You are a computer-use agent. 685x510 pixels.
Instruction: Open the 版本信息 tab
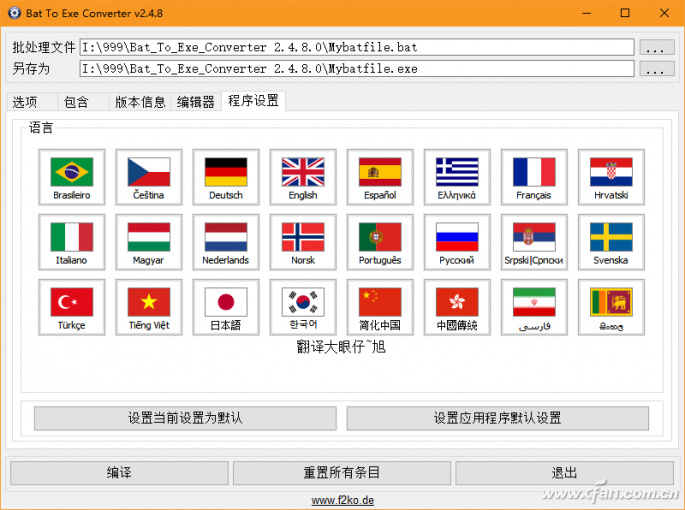click(x=140, y=102)
